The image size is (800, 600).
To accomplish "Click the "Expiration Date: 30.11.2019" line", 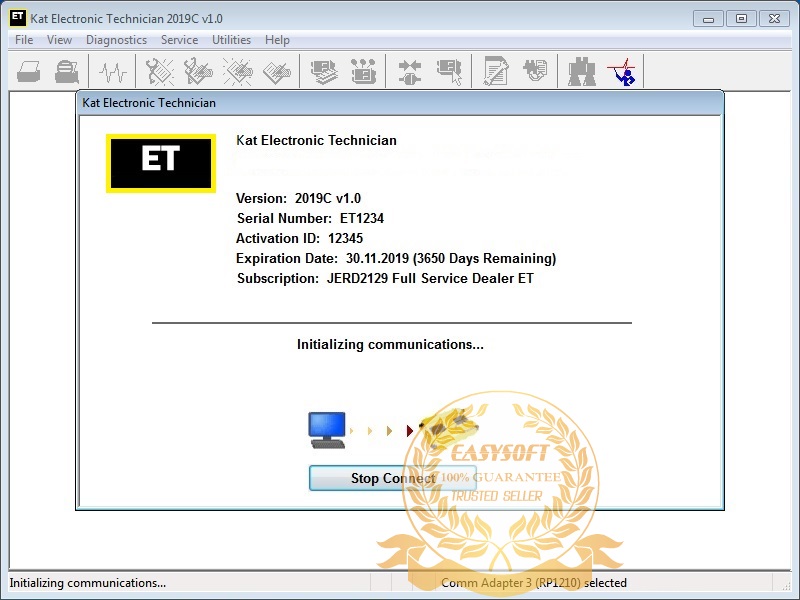I will pyautogui.click(x=396, y=258).
